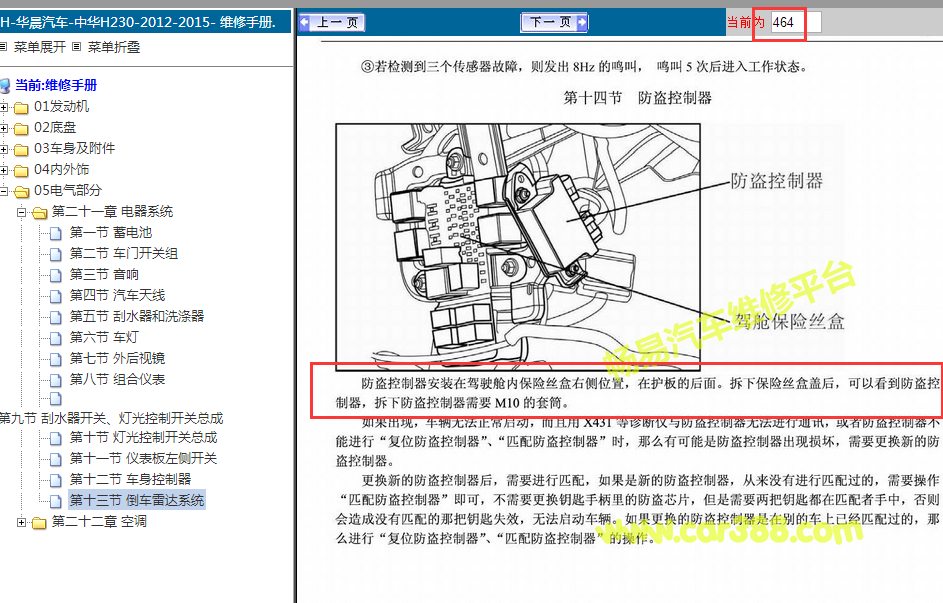Collapse the 05电气部分 folder node

coord(4,192)
